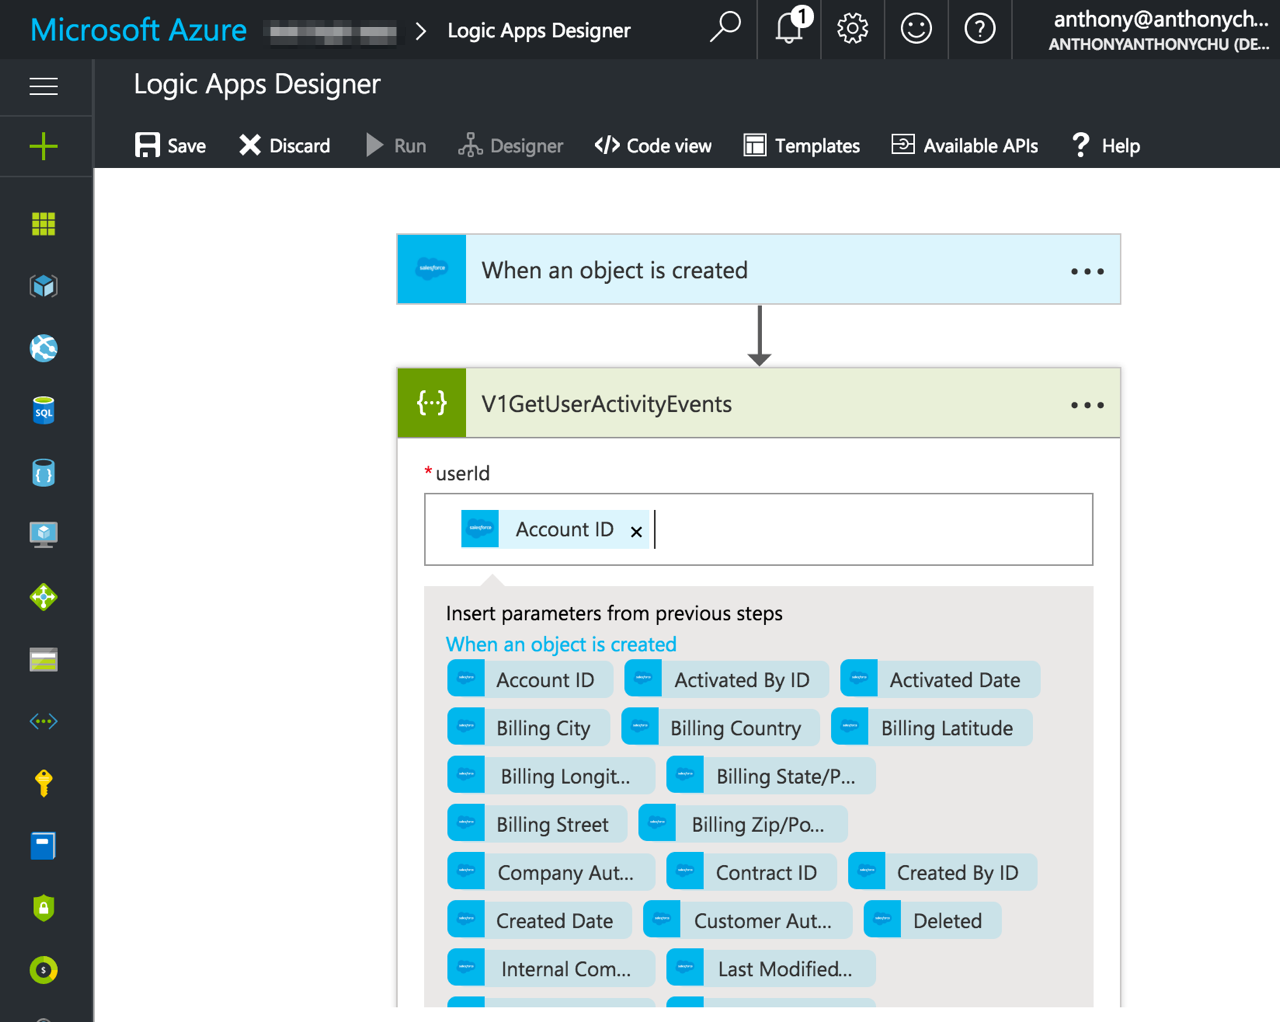Collapse the V1GetUserActivityEvents action card
This screenshot has width=1280, height=1022.
(x=758, y=403)
